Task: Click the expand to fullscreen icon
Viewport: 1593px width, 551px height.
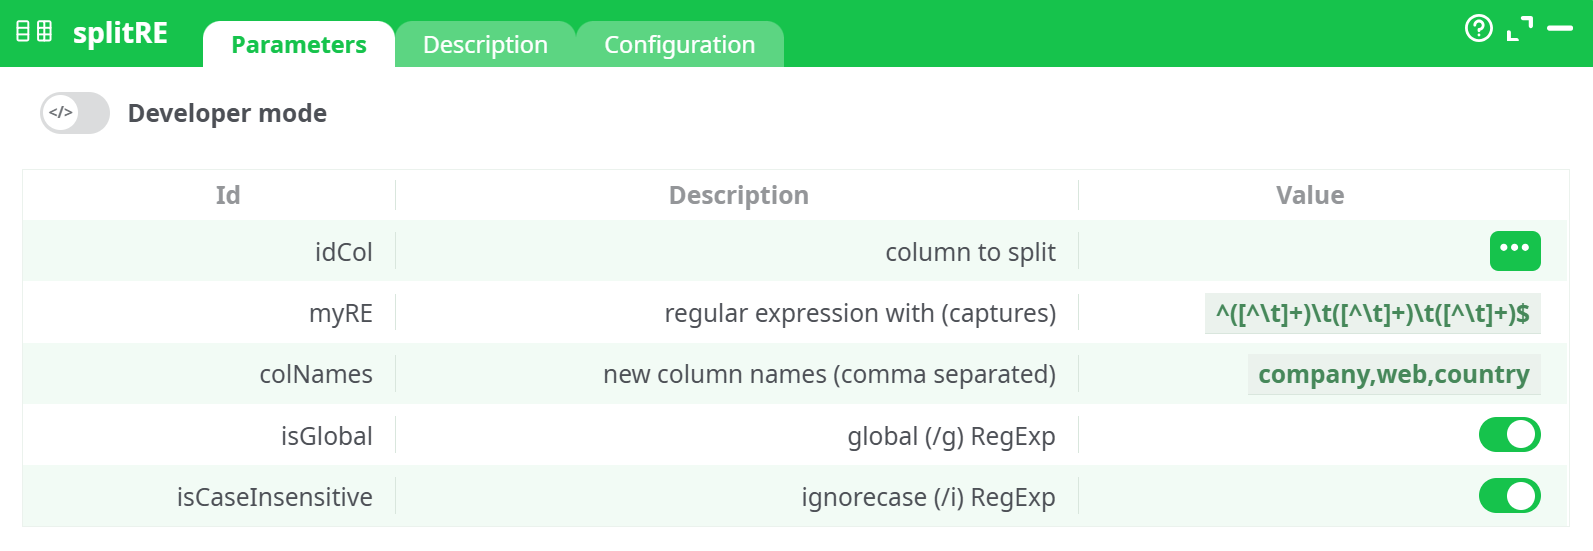Action: 1519,29
